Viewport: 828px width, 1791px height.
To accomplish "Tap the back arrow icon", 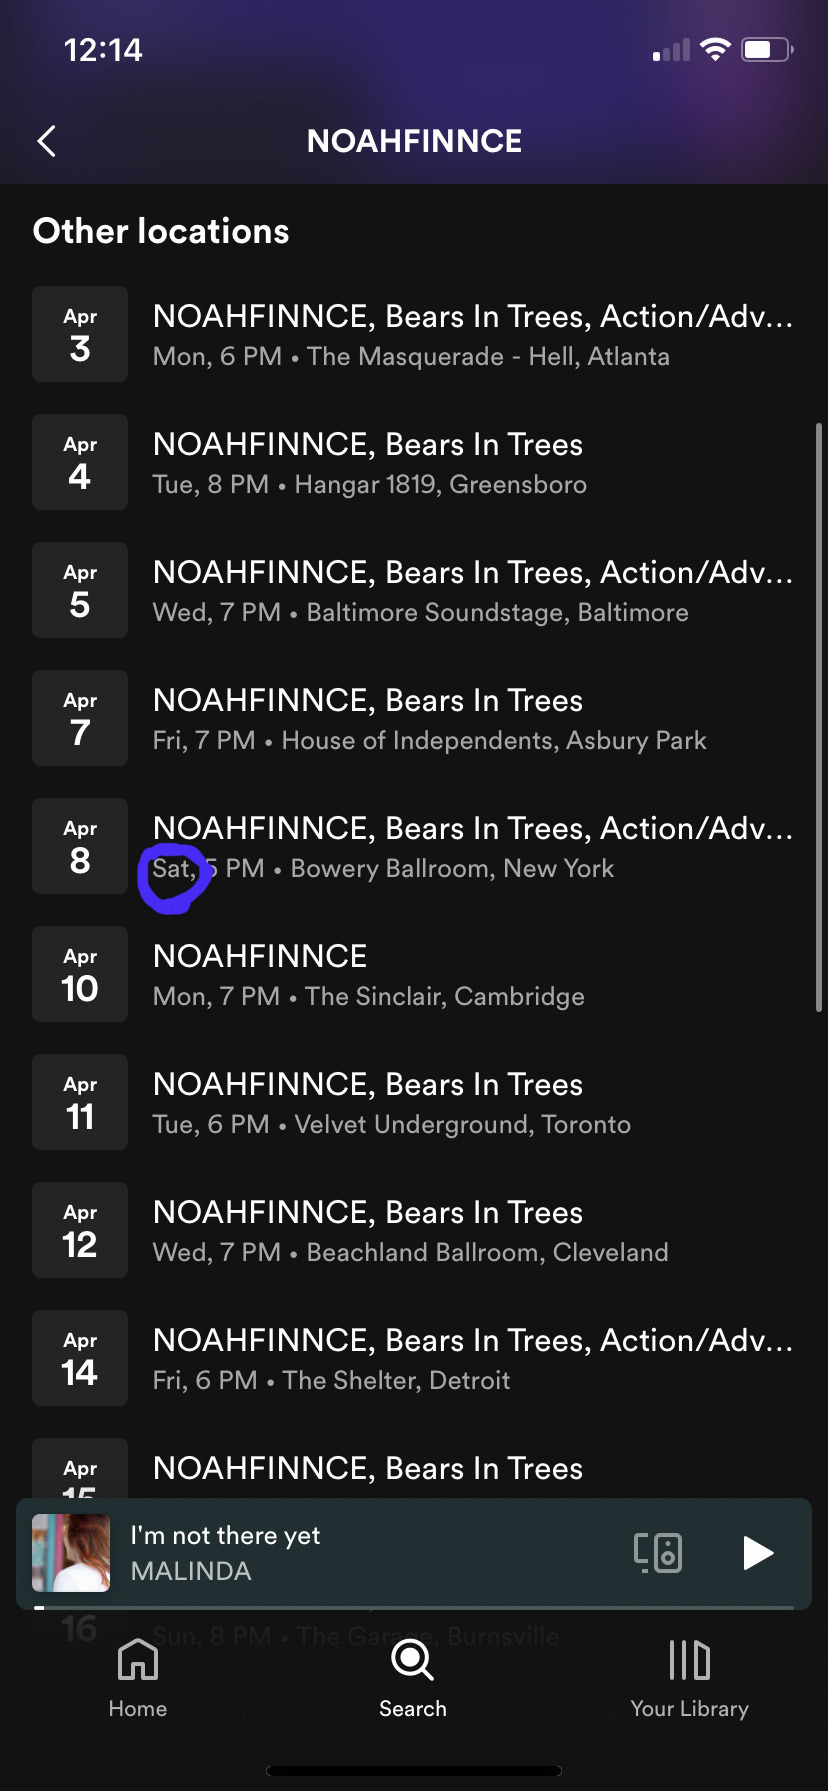I will [47, 141].
